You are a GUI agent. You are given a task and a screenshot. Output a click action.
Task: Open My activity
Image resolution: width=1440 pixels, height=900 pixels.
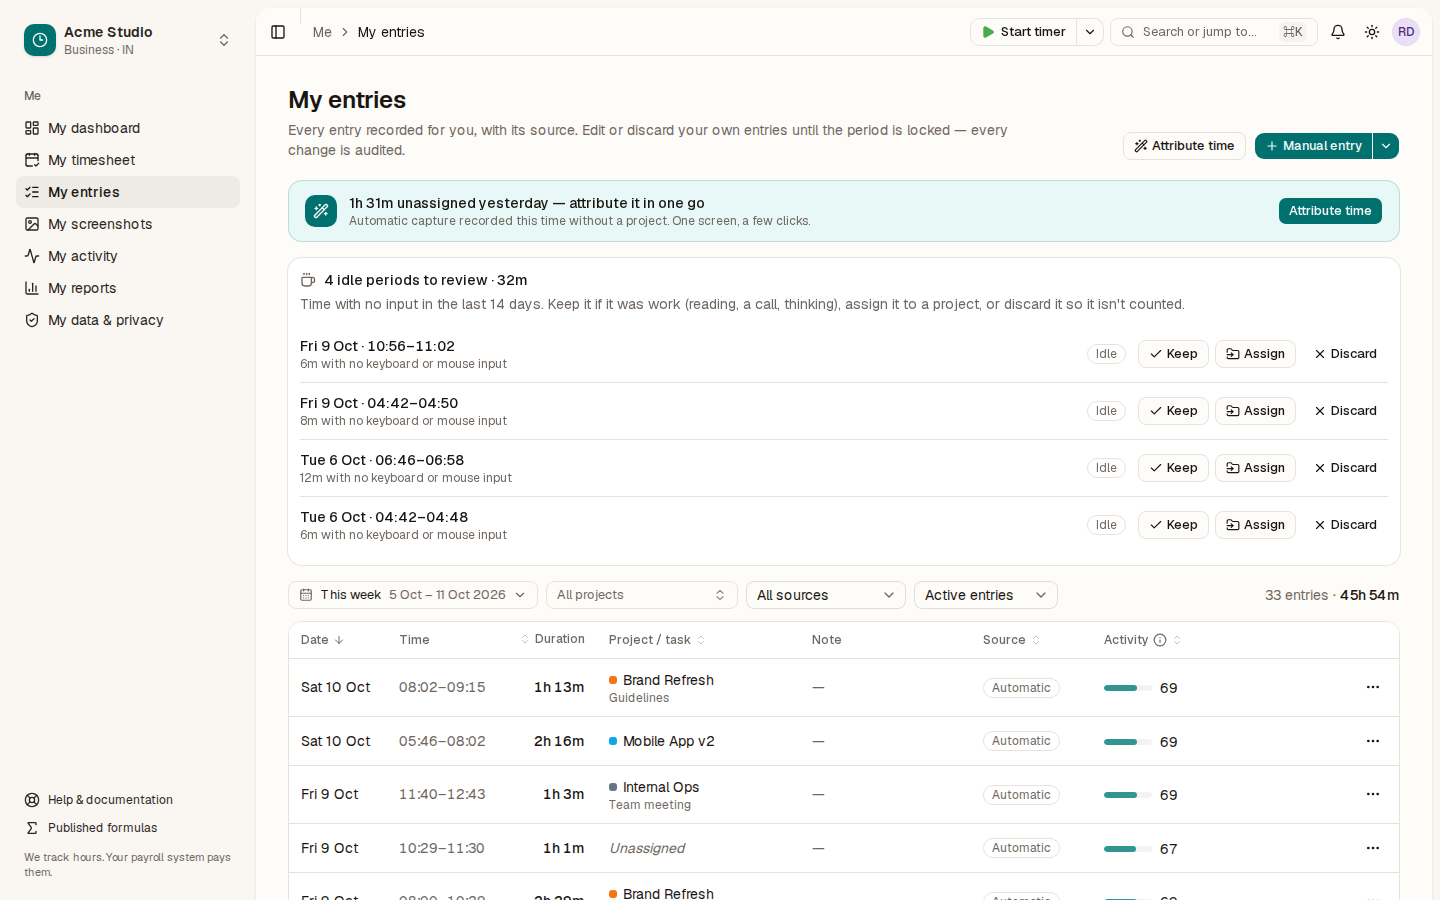128,256
